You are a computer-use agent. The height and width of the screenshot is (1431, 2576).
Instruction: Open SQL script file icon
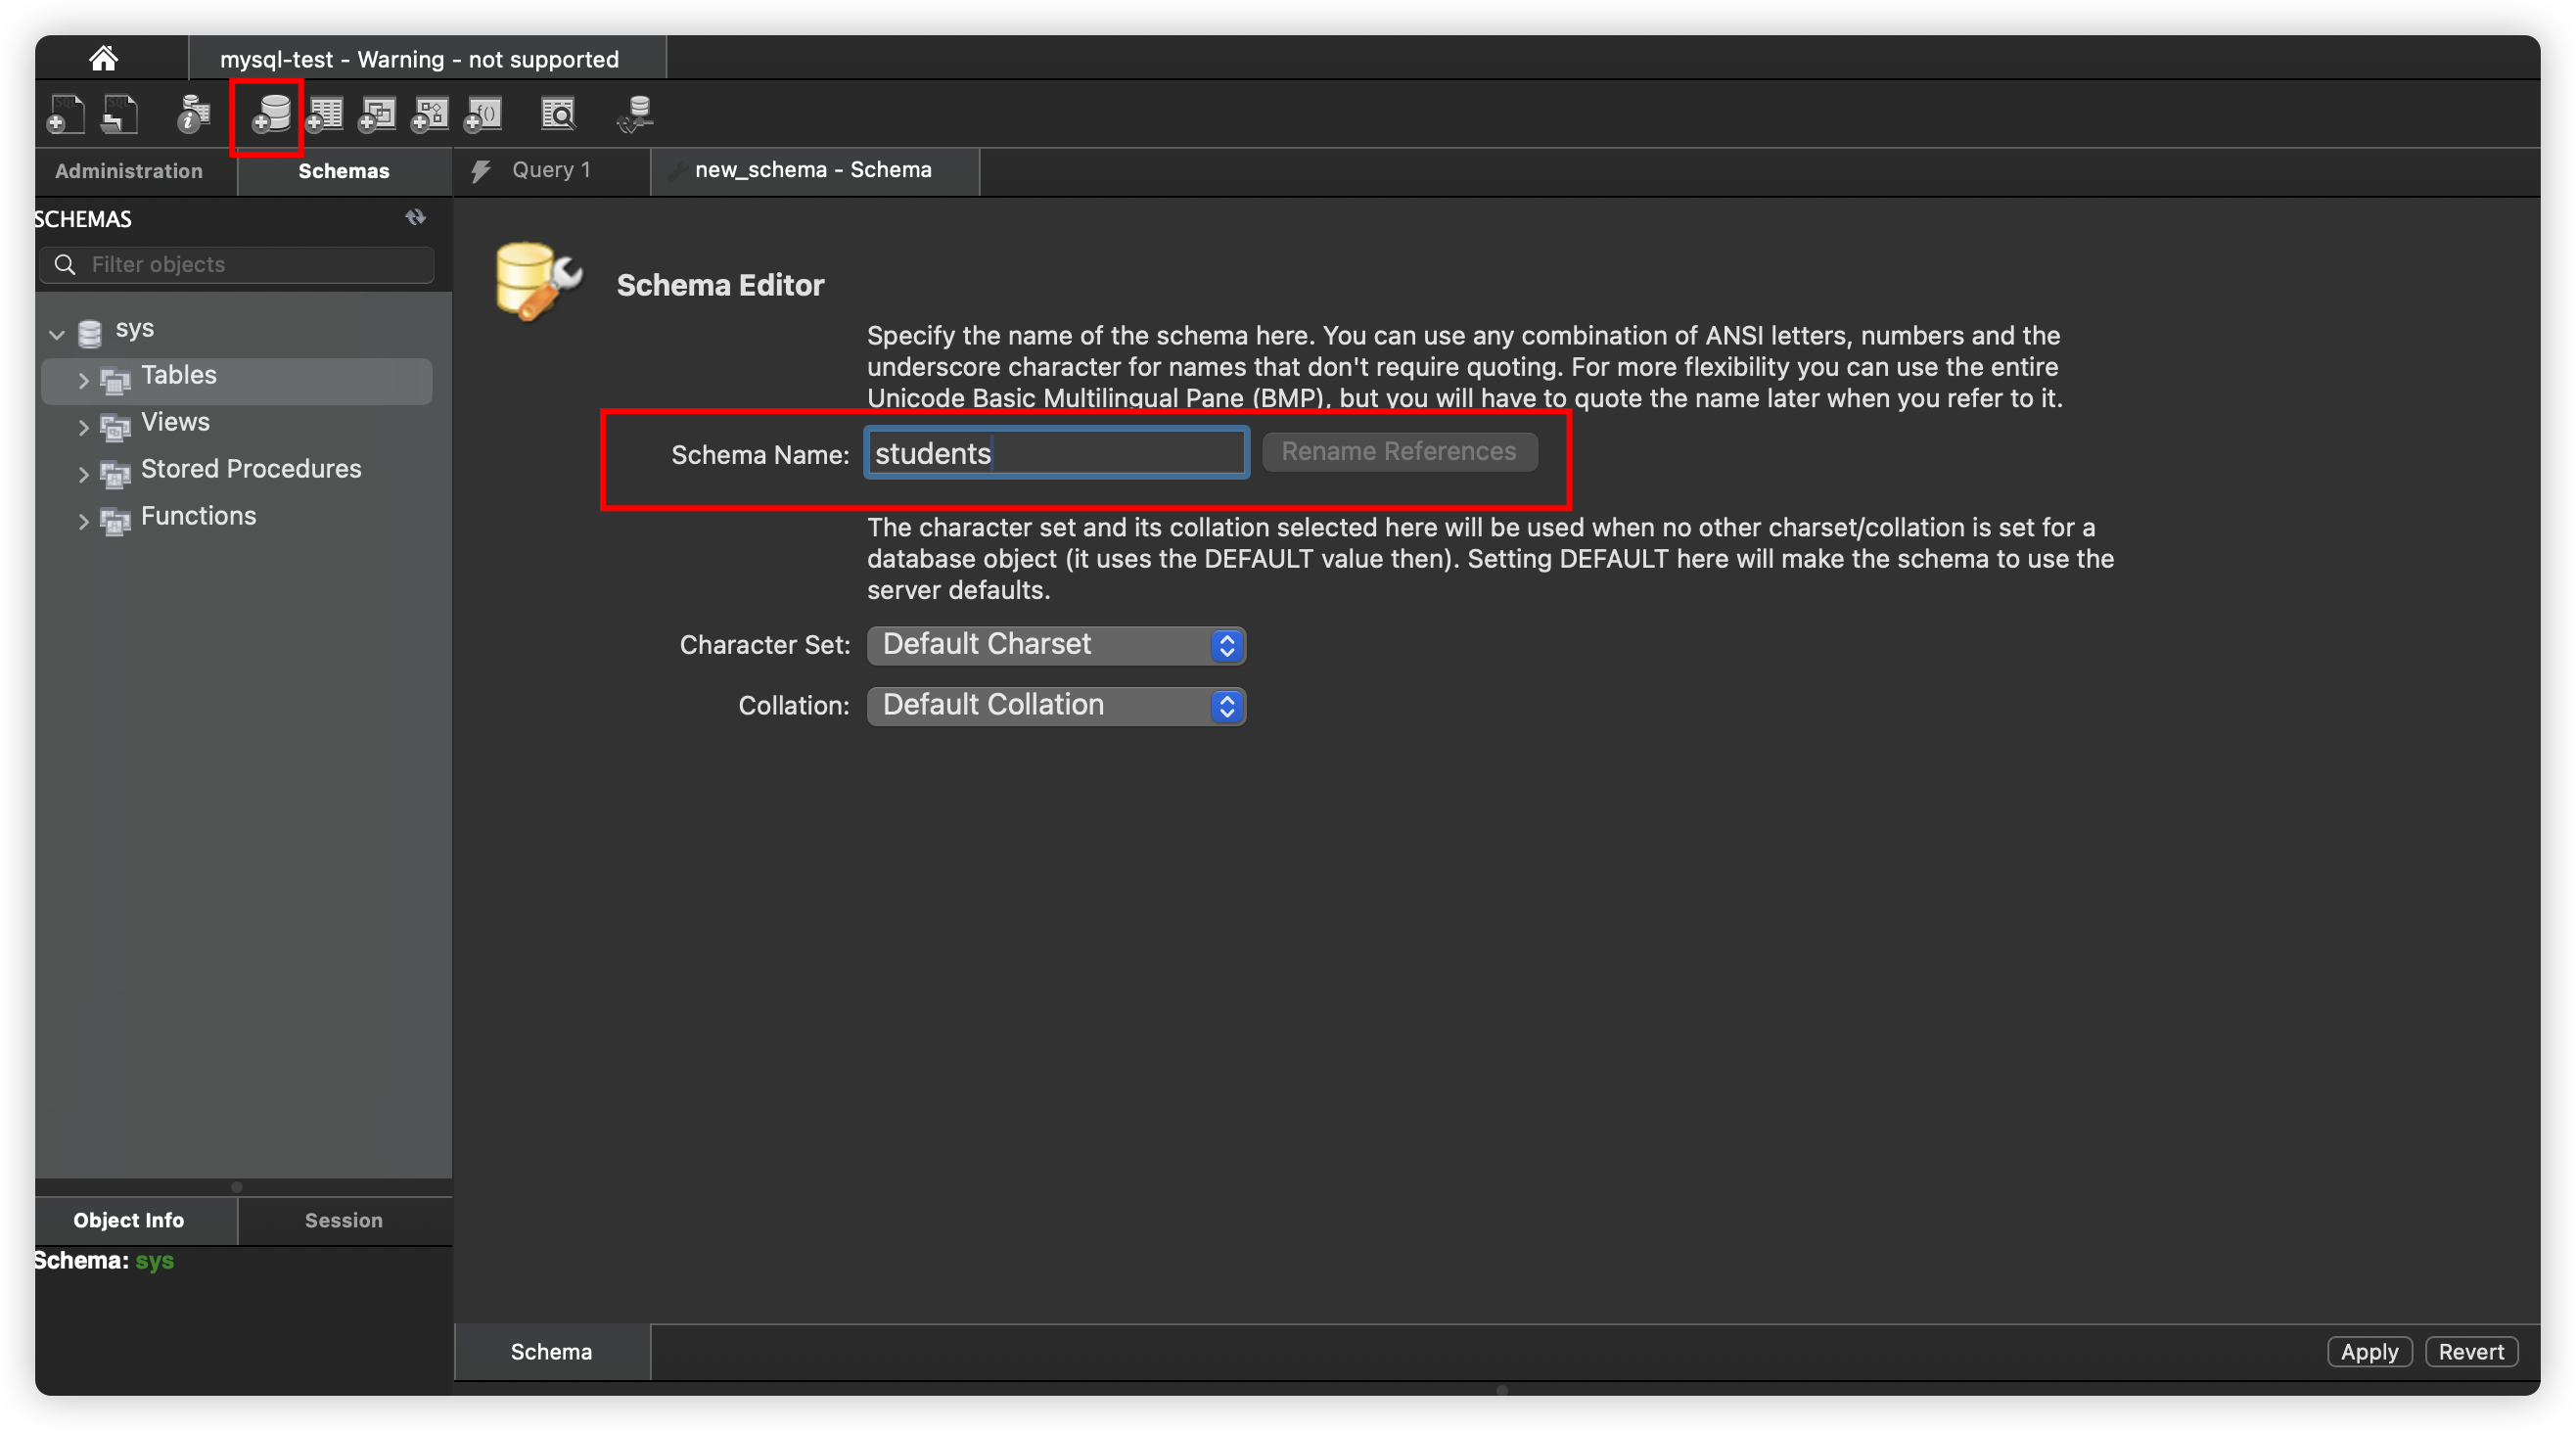pos(120,114)
